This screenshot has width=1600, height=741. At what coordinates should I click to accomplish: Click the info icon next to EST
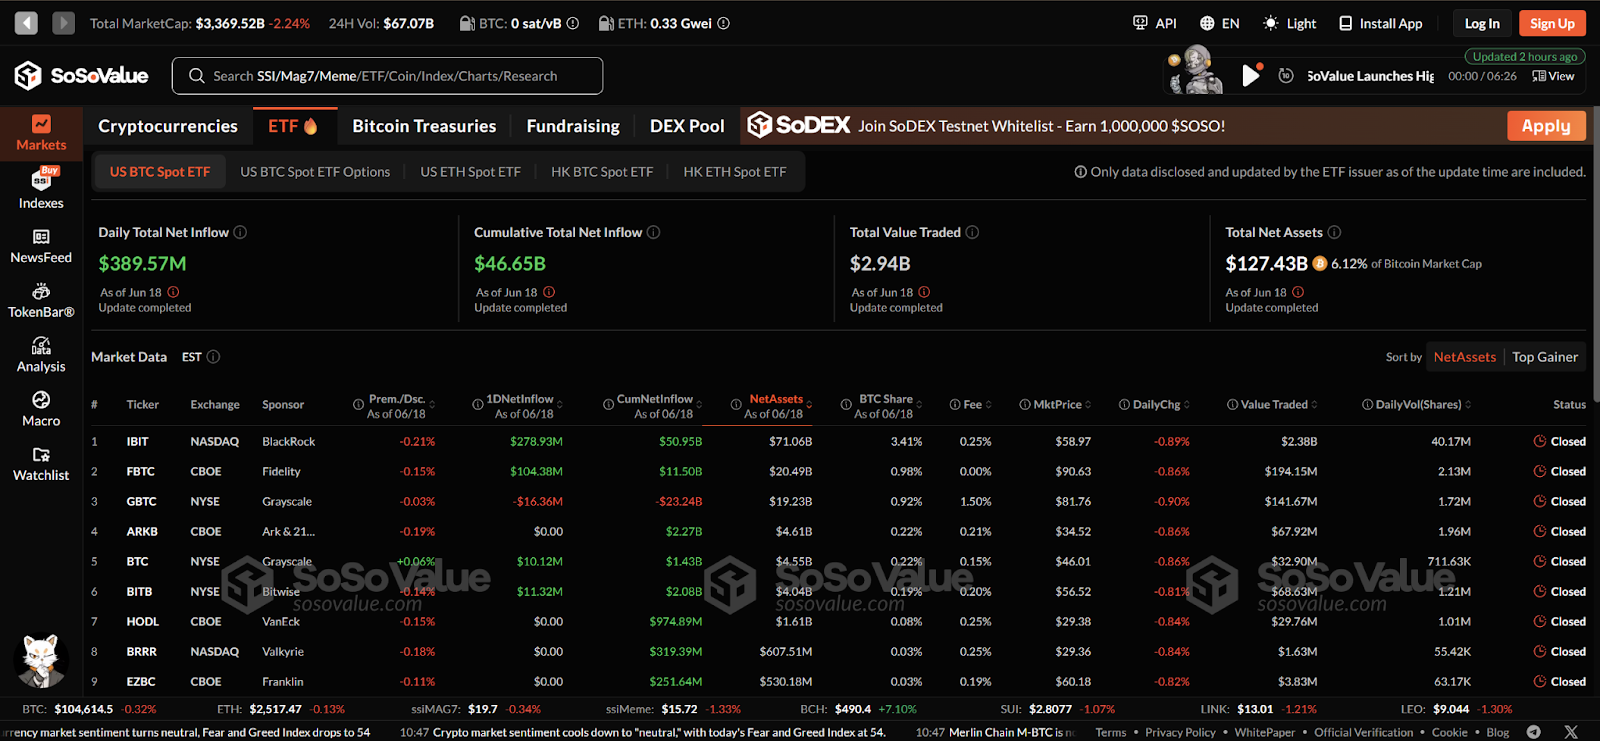click(x=213, y=357)
